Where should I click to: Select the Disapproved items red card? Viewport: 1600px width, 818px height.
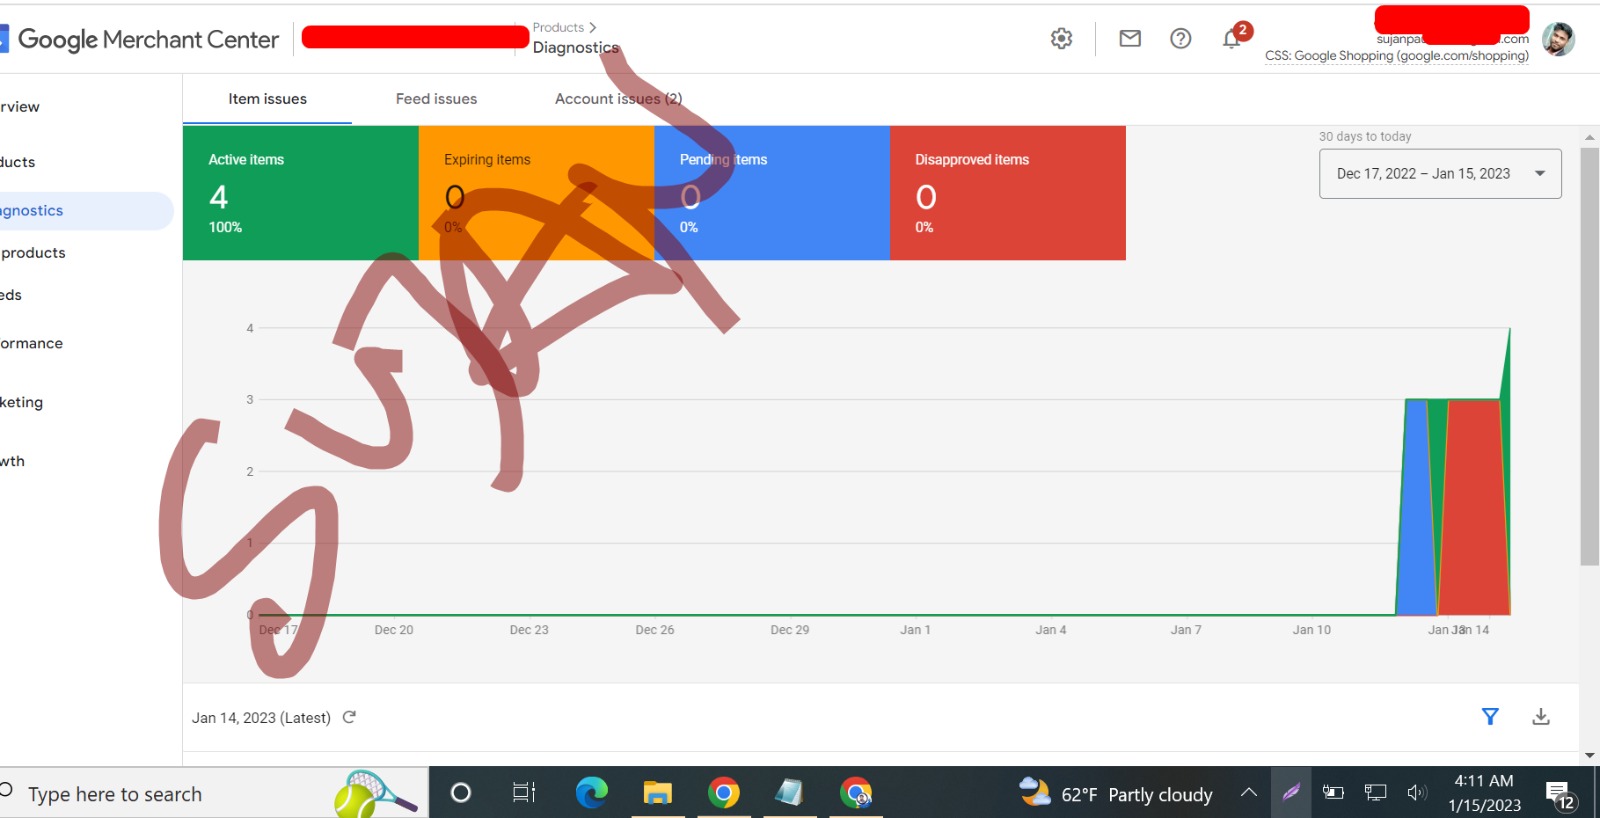click(x=1008, y=193)
